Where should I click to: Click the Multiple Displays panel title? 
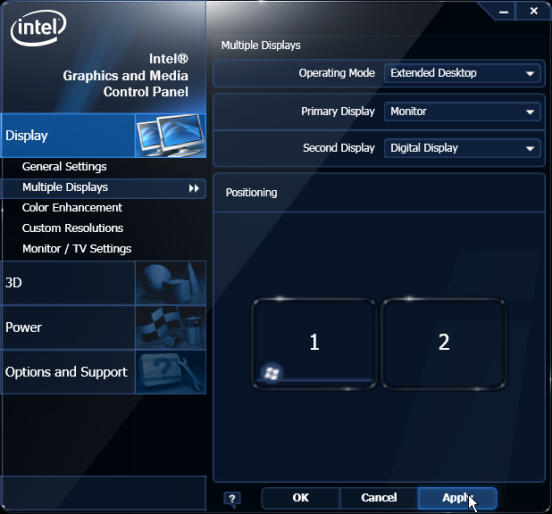(x=261, y=45)
